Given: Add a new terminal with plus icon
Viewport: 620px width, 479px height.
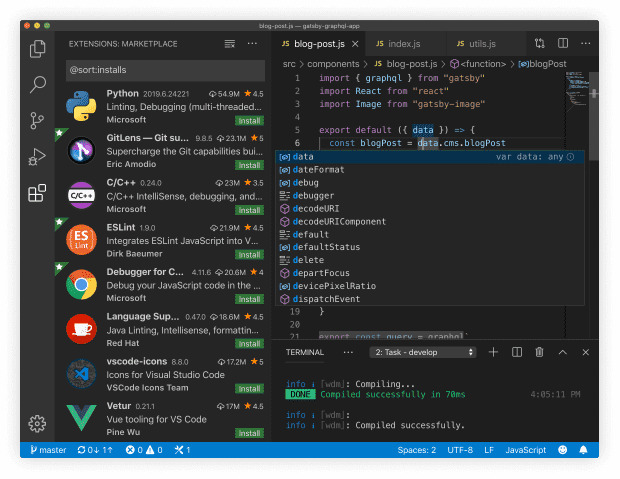Looking at the screenshot, I should (x=493, y=352).
